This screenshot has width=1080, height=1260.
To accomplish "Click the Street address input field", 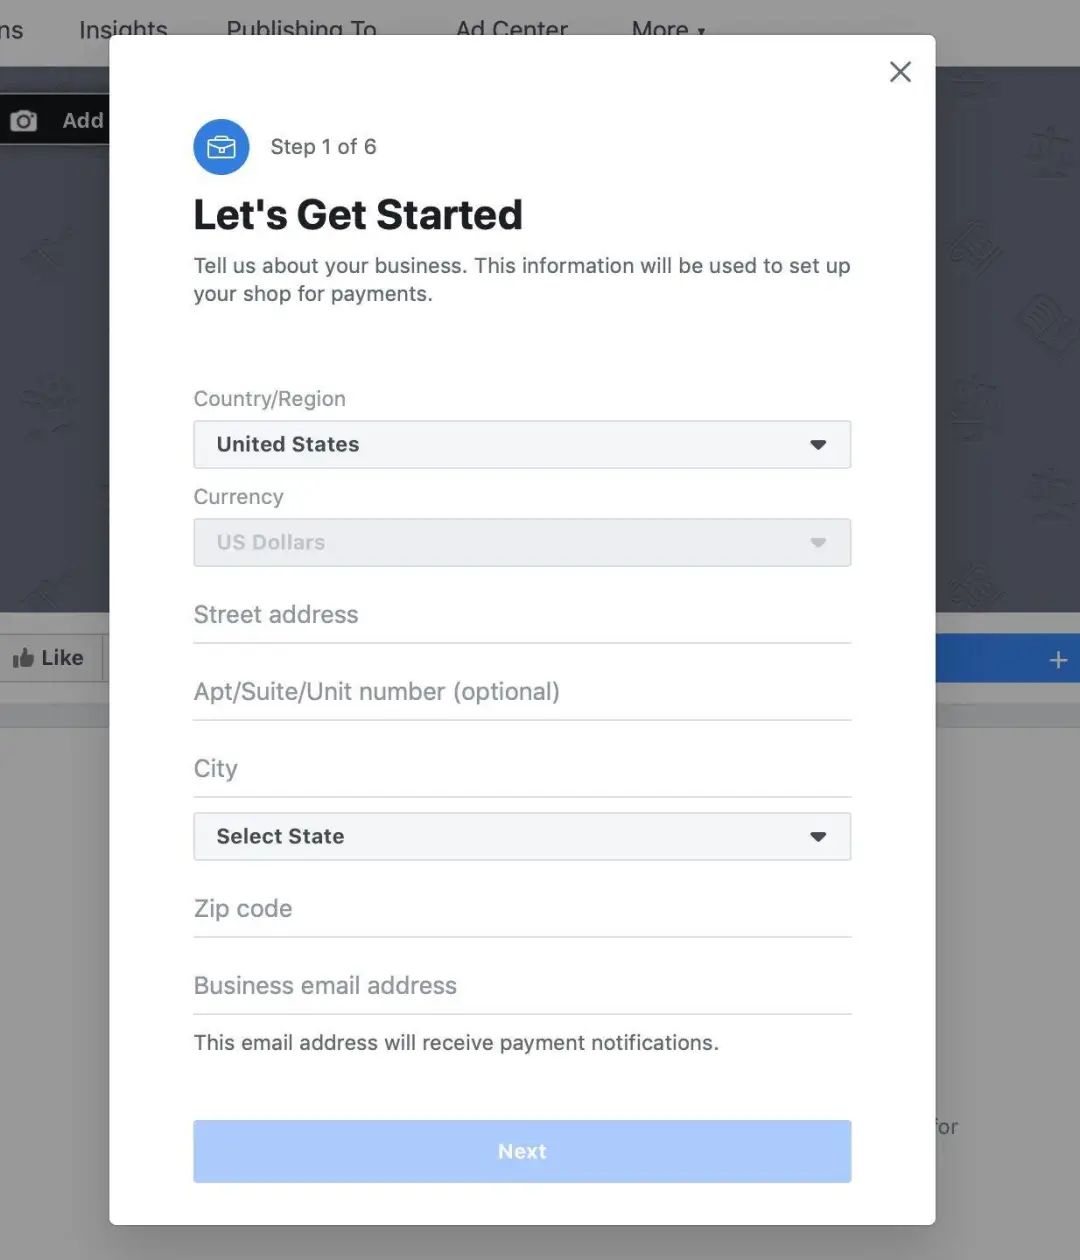I will pyautogui.click(x=522, y=615).
